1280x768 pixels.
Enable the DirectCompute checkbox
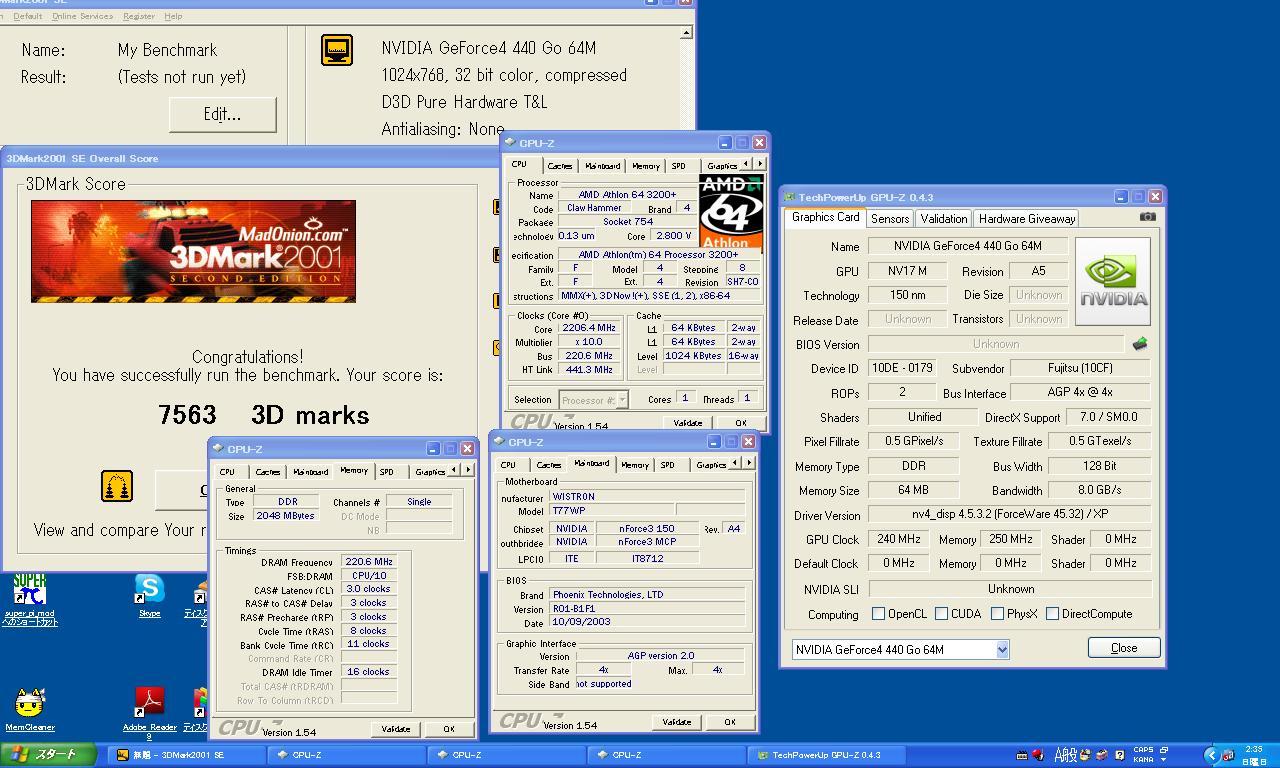[x=1052, y=614]
